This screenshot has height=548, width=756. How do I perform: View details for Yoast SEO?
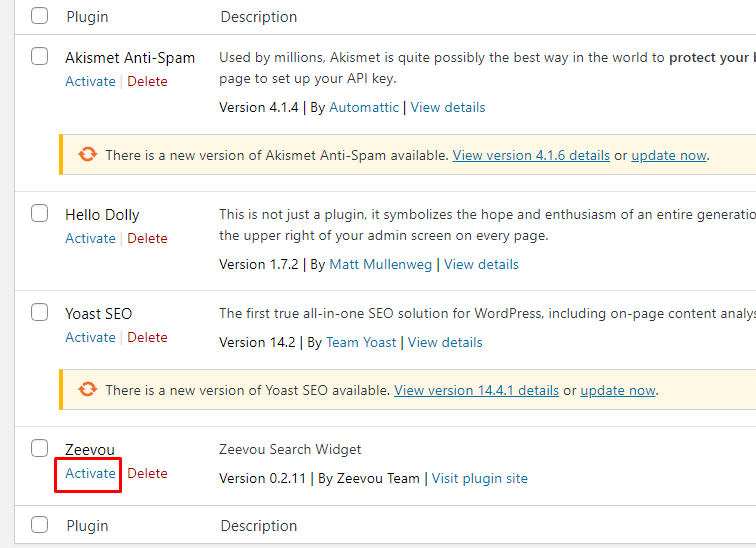tap(445, 342)
